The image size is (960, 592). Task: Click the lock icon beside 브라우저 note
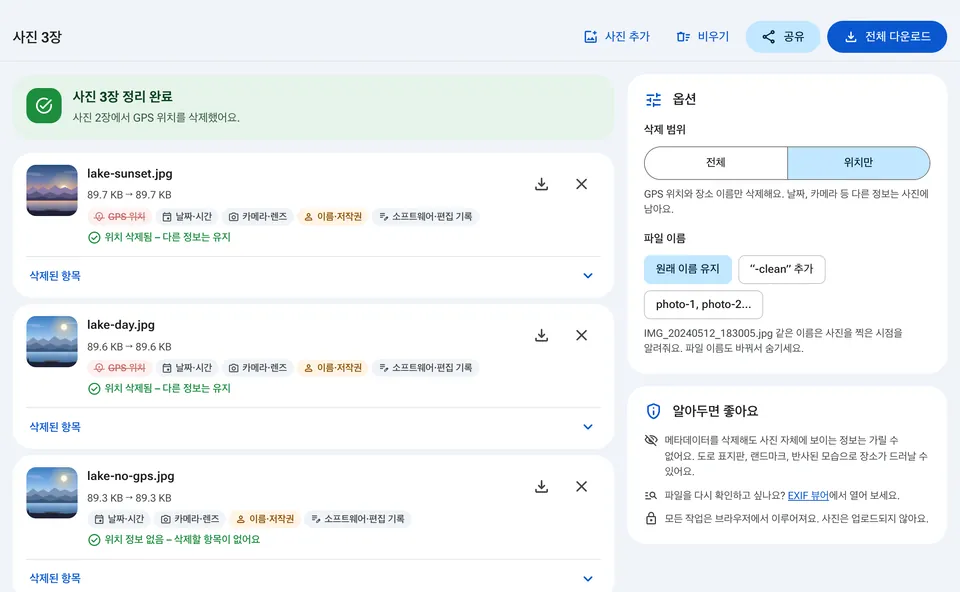(x=651, y=519)
